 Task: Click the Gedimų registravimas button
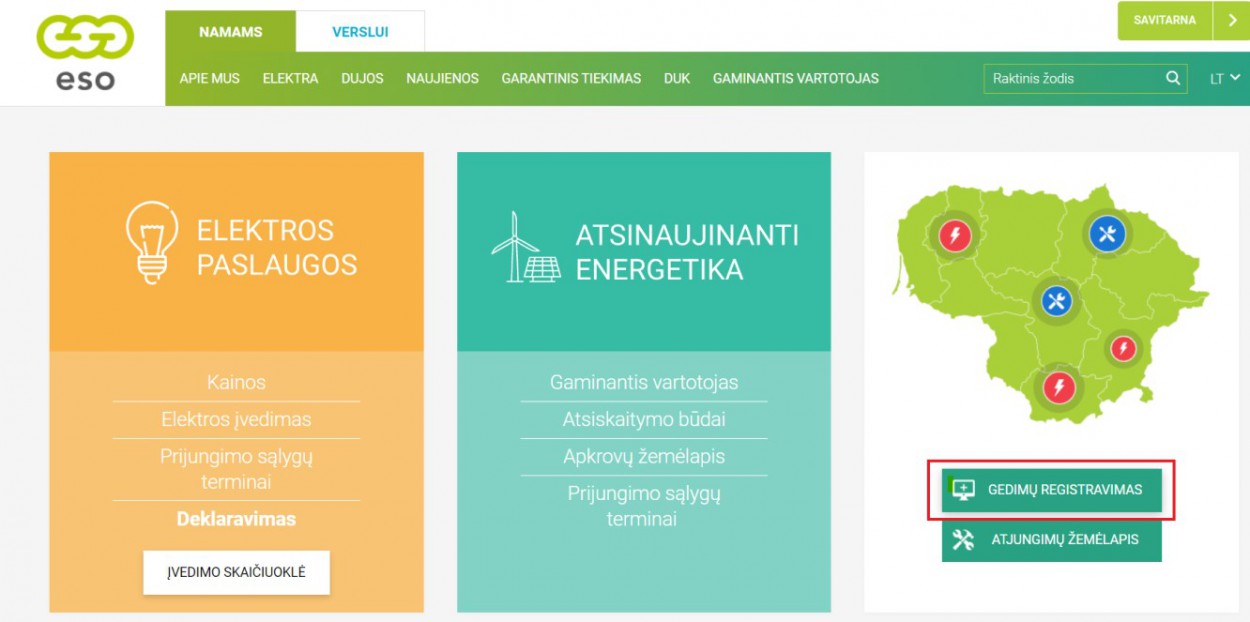click(1051, 490)
